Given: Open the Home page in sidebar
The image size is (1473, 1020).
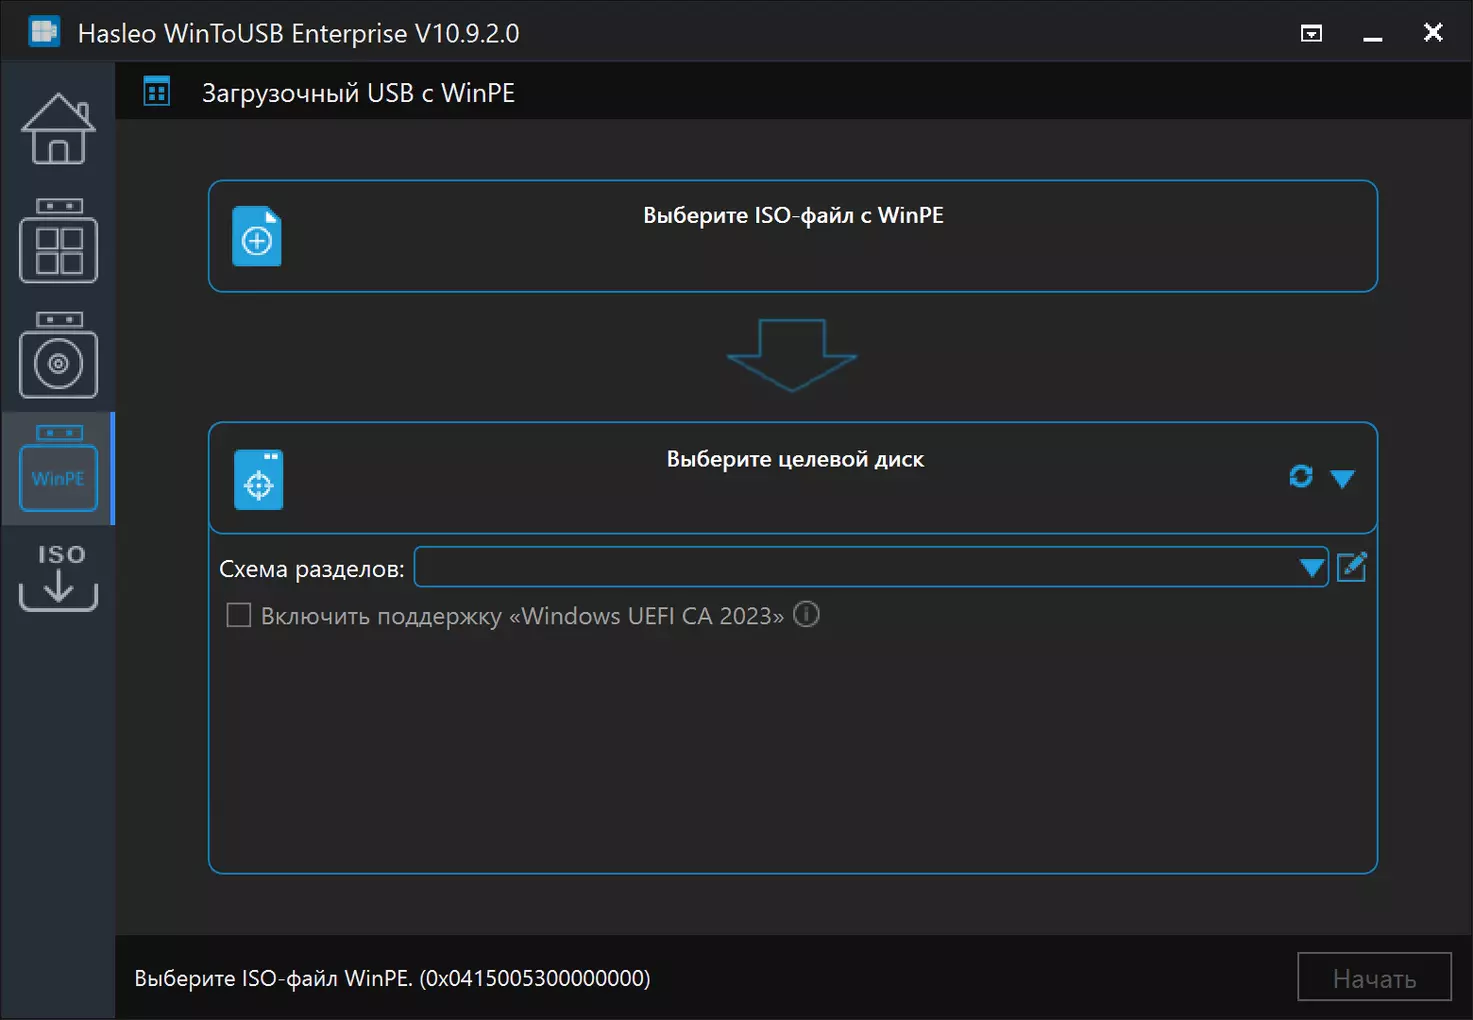Looking at the screenshot, I should click(58, 129).
